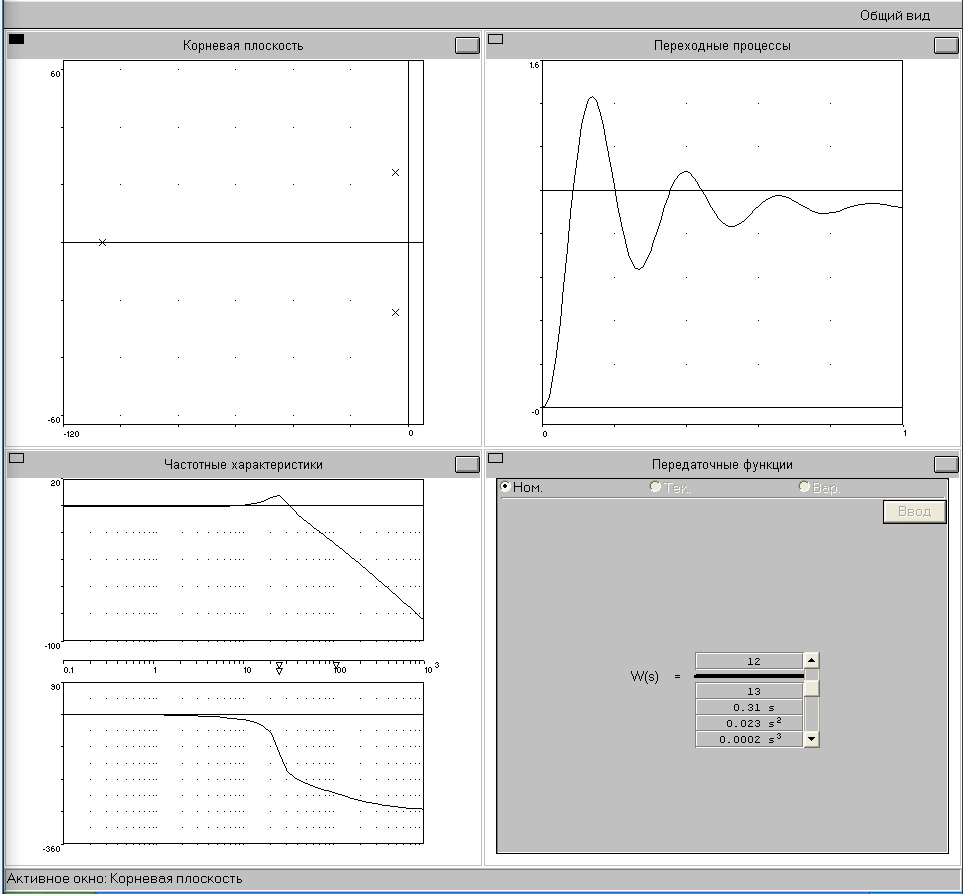Image resolution: width=963 pixels, height=894 pixels.
Task: Click the real pole marker on root plane
Action: click(x=103, y=243)
